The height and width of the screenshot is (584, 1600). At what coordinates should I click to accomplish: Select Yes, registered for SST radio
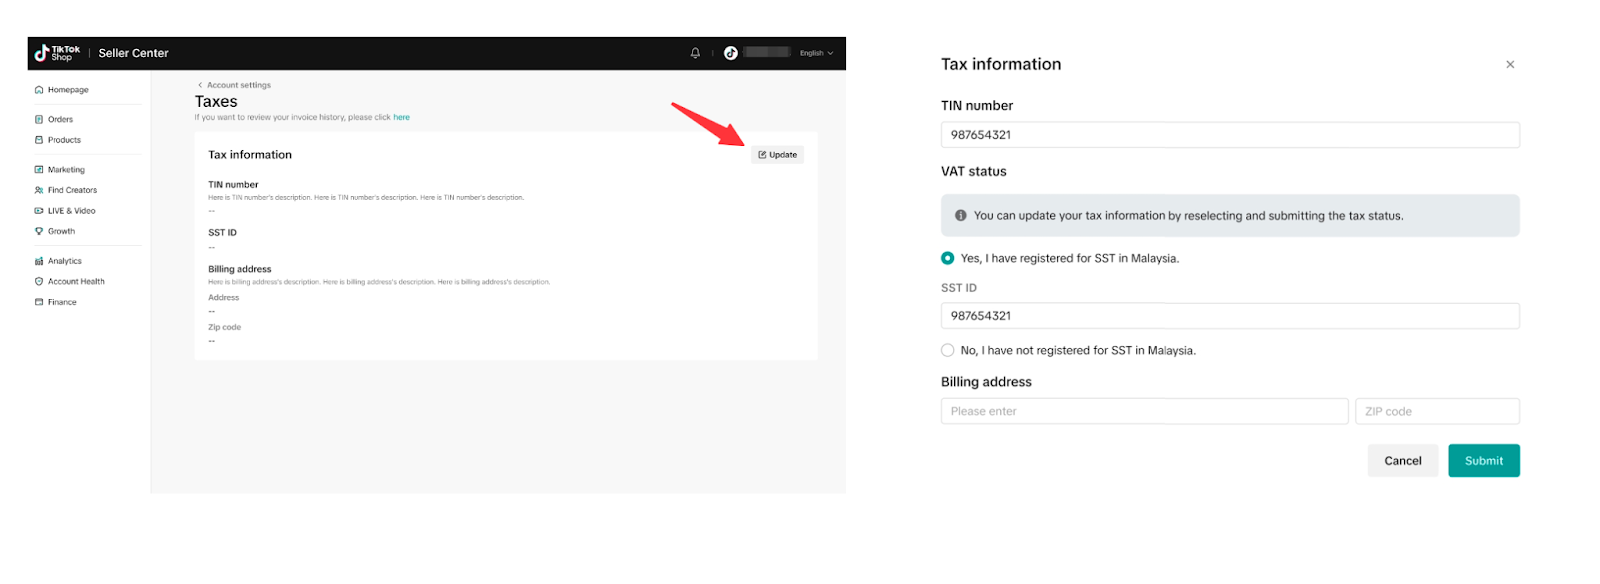click(947, 258)
